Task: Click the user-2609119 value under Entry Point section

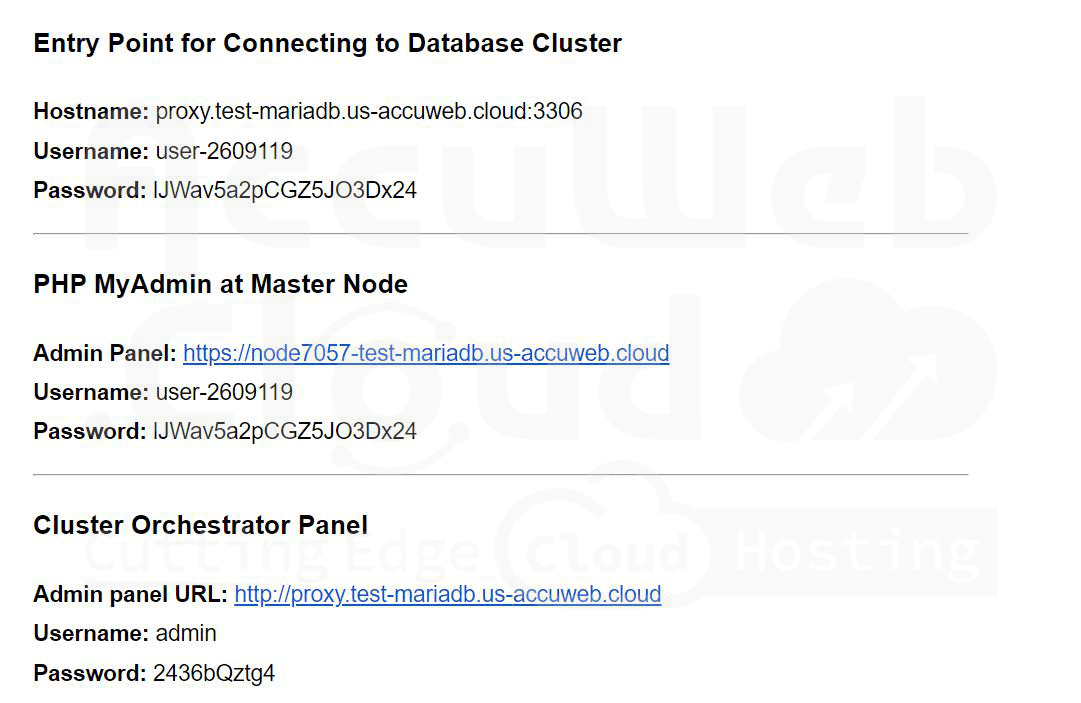Action: point(224,151)
